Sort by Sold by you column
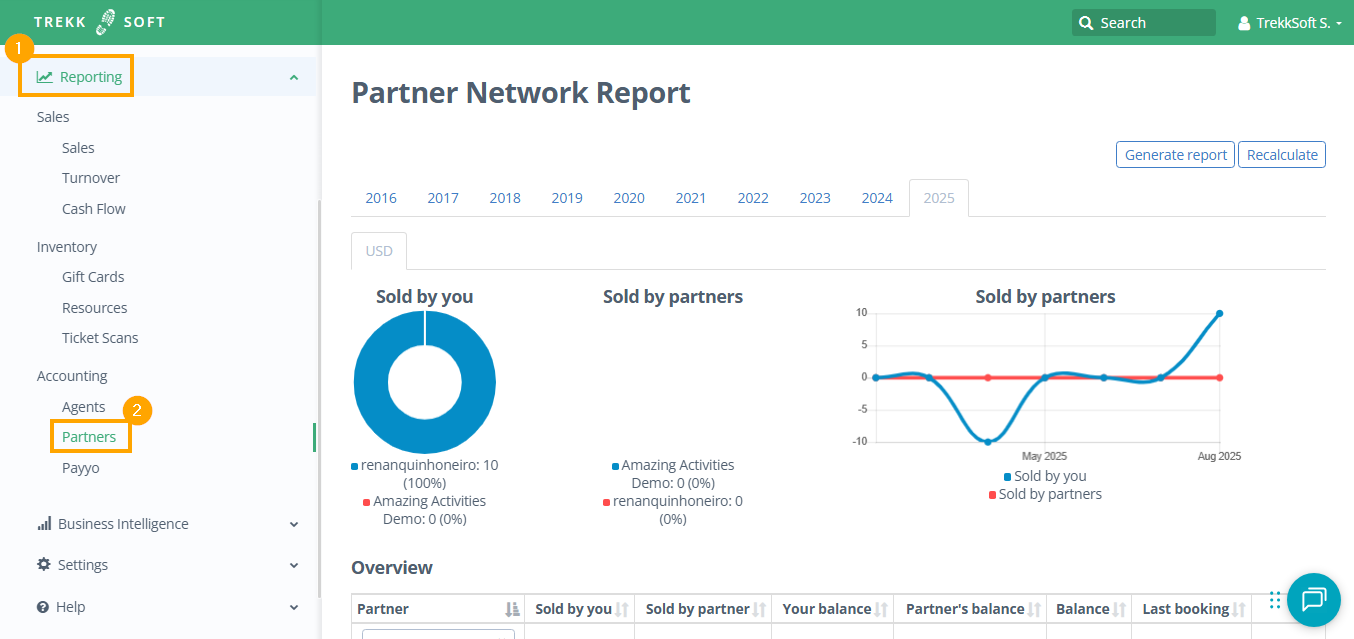 click(621, 609)
